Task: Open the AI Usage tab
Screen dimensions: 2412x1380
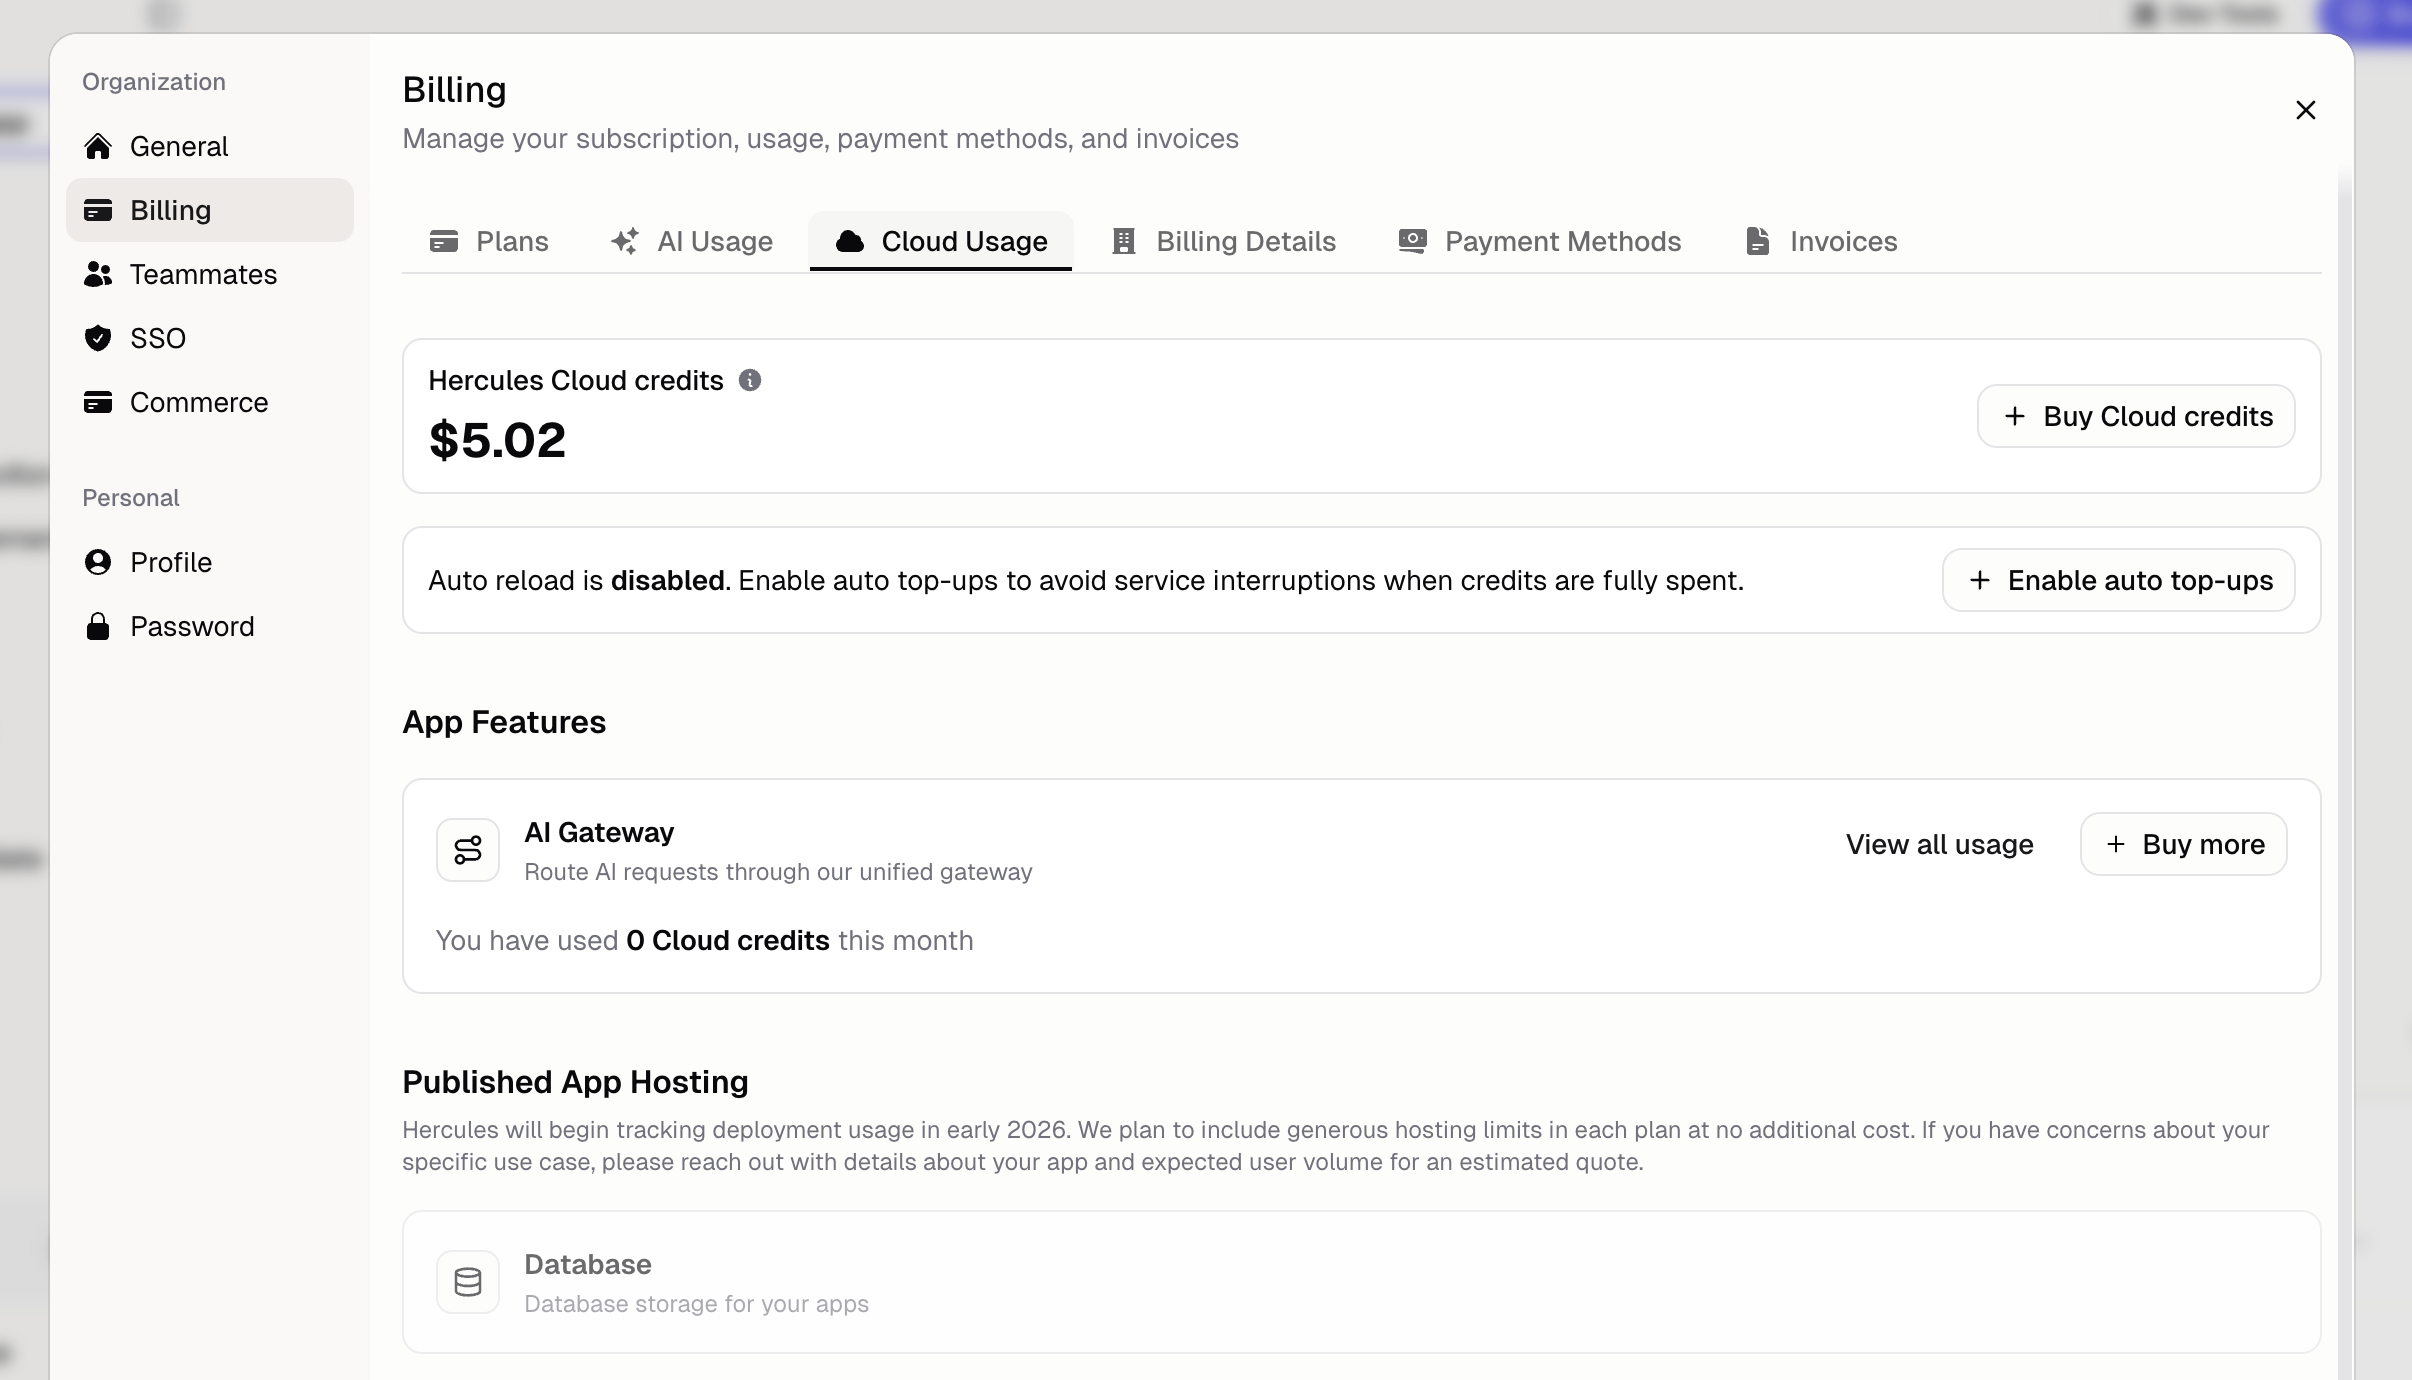Action: (692, 241)
